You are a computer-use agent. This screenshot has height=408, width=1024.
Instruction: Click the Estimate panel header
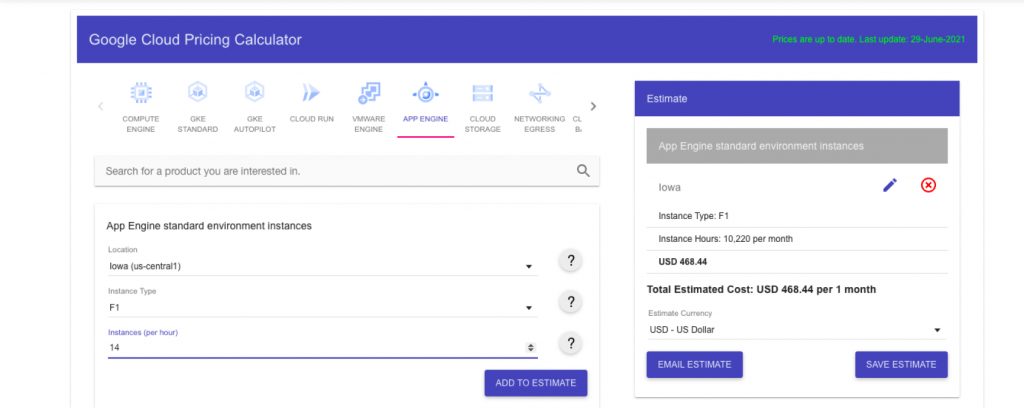pos(797,99)
